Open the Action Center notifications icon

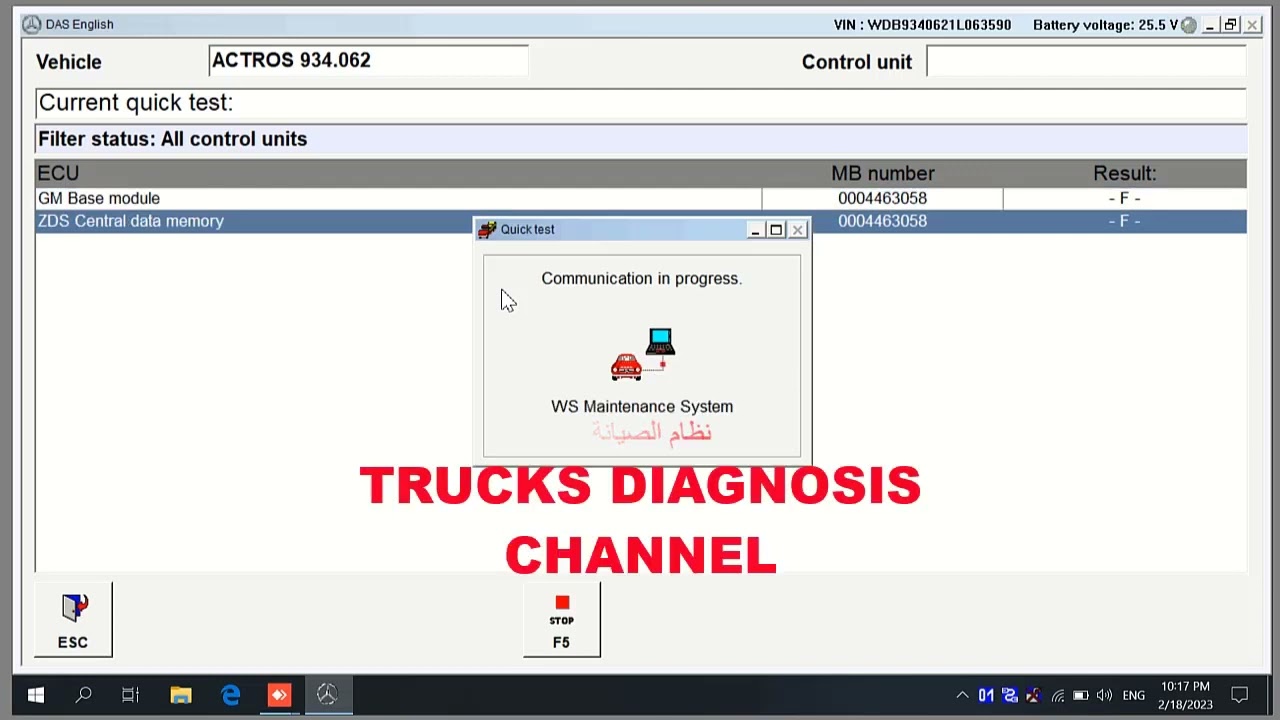(1239, 695)
